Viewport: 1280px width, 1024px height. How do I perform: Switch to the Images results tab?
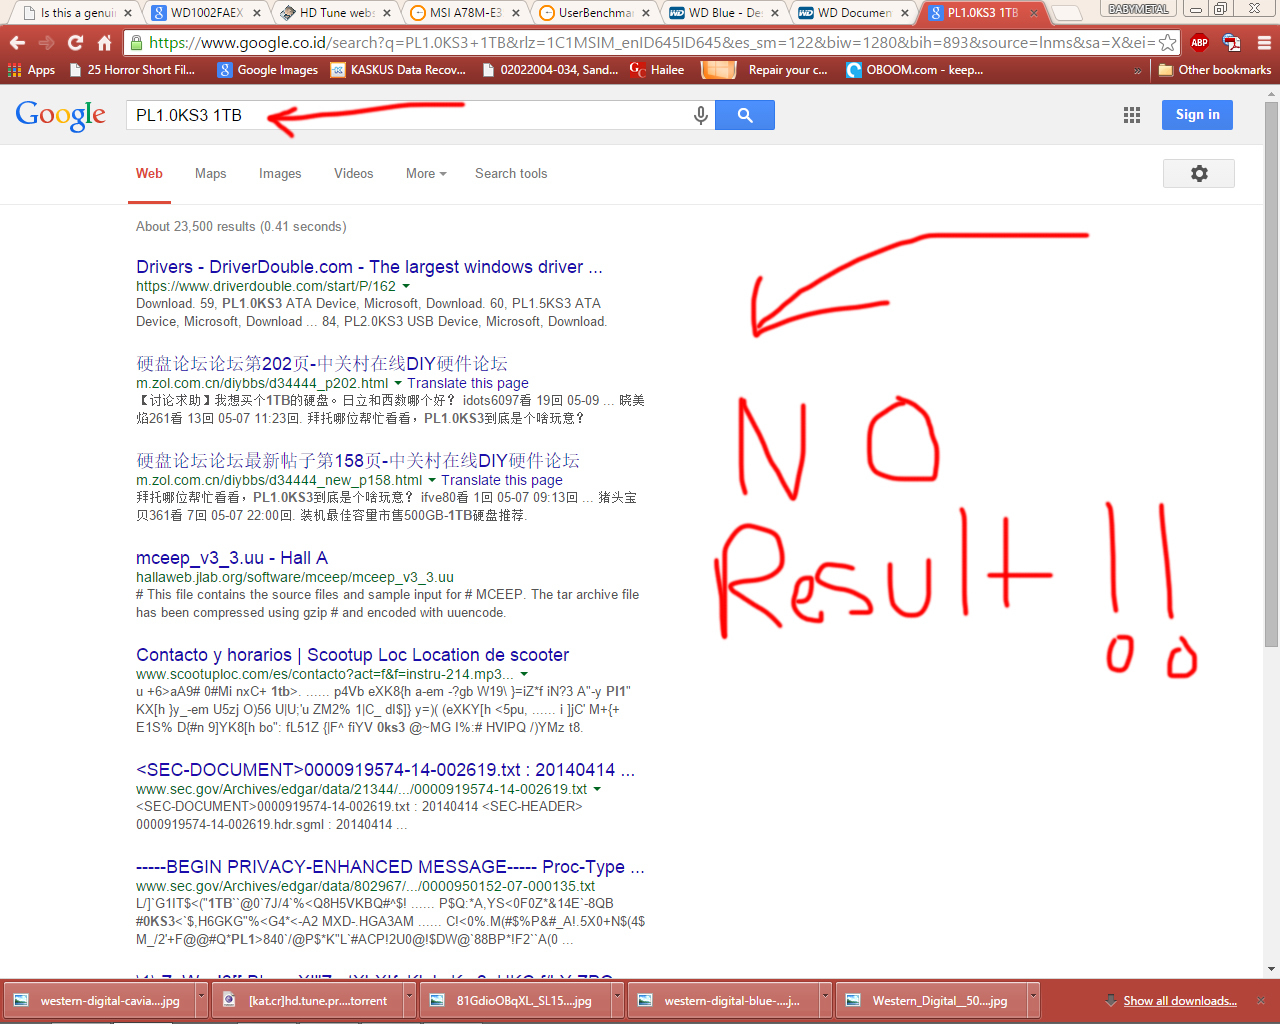pos(280,173)
